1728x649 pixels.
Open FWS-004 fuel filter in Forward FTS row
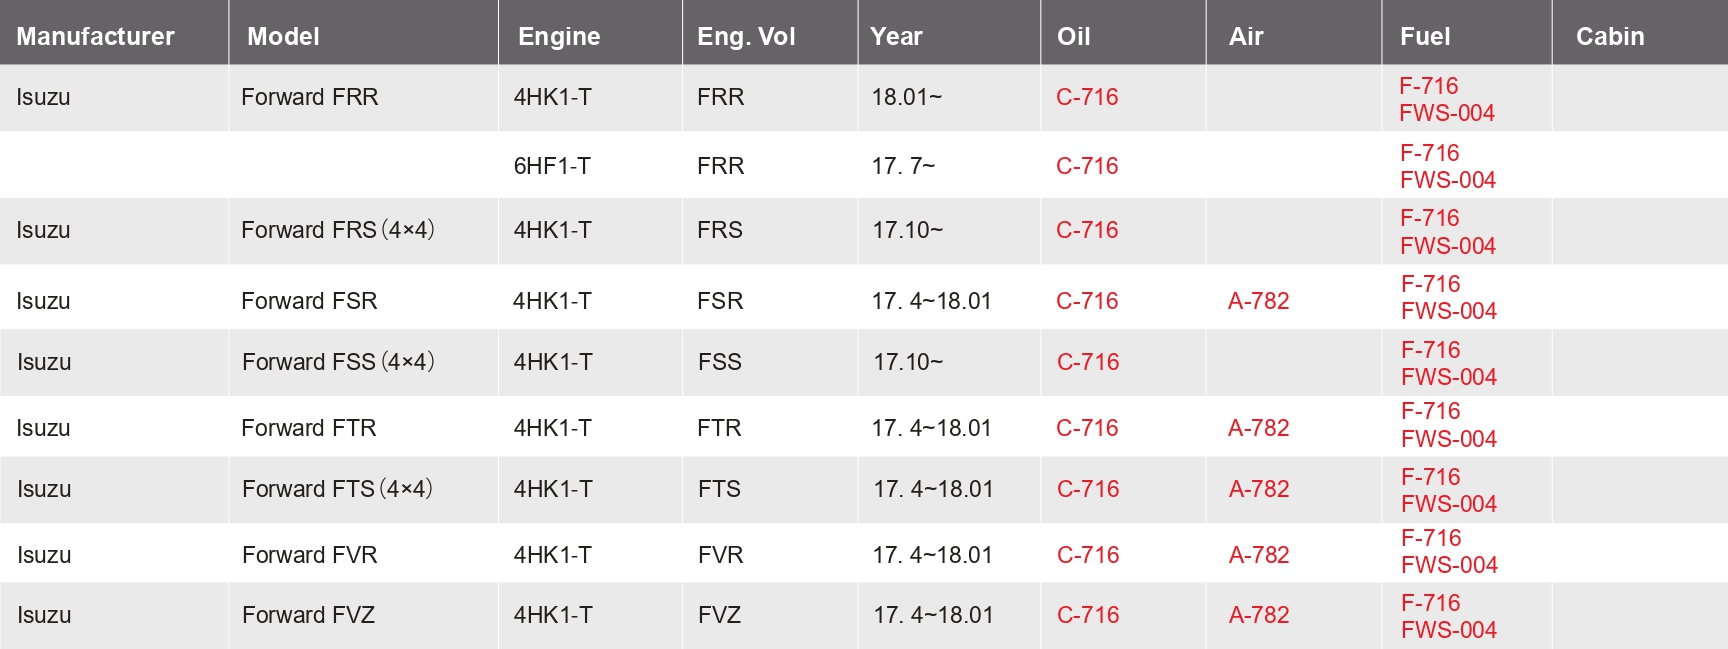(x=1449, y=504)
